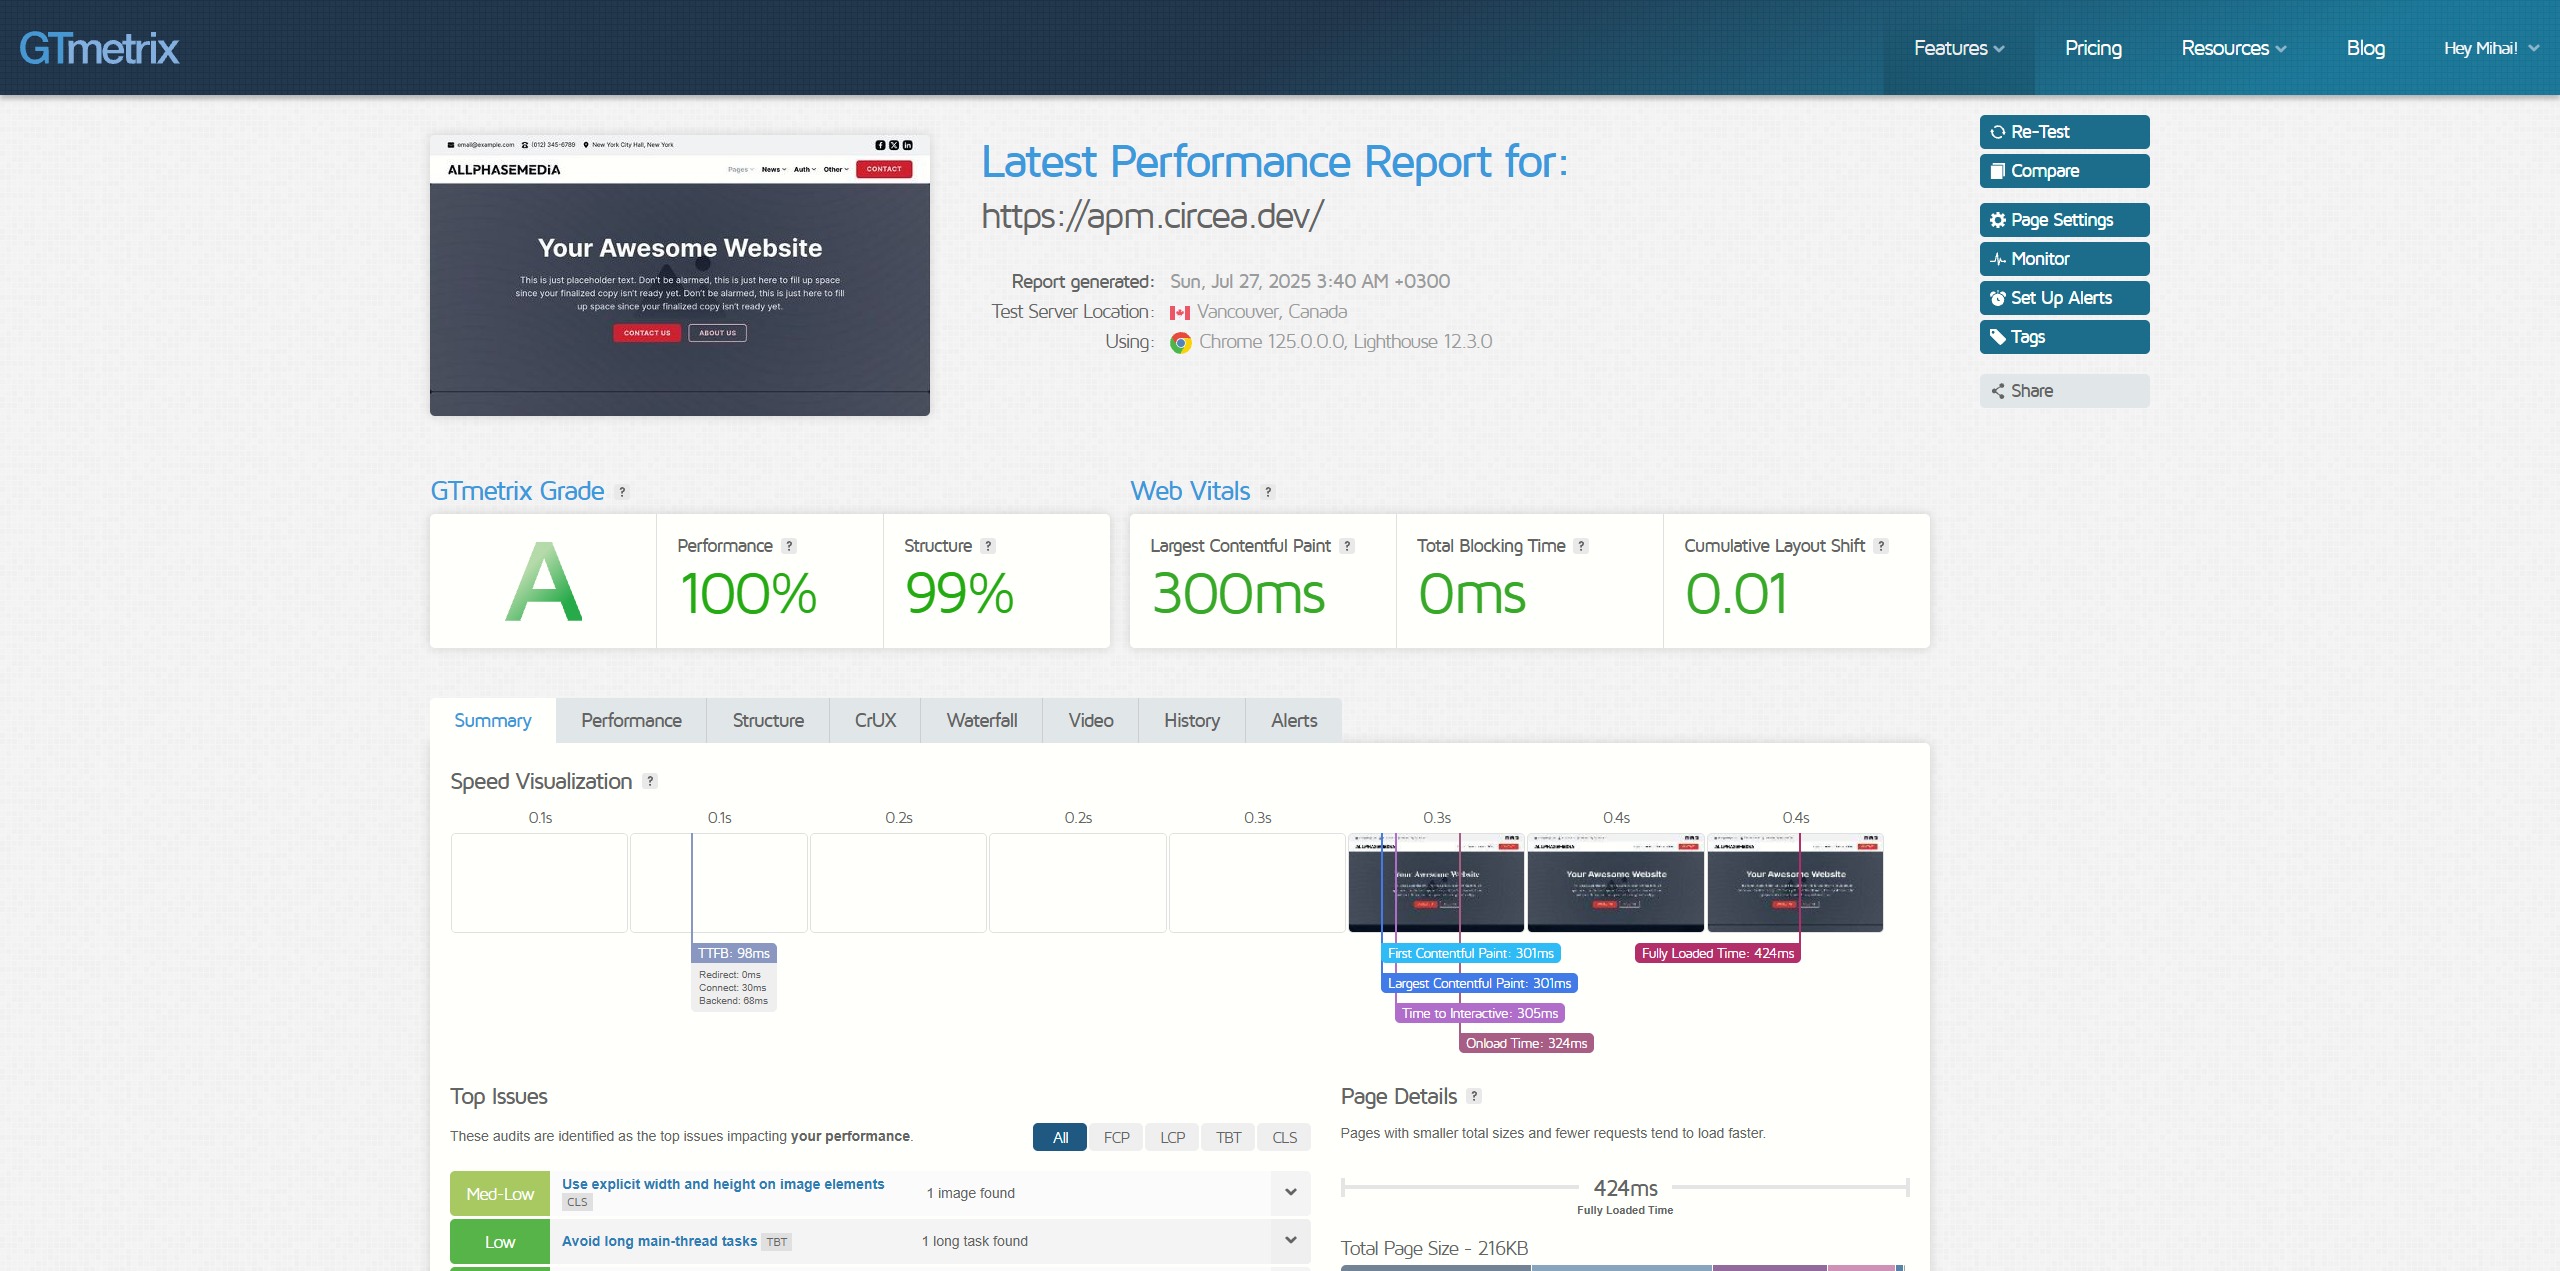
Task: Click Set Up Alerts
Action: pos(2063,298)
